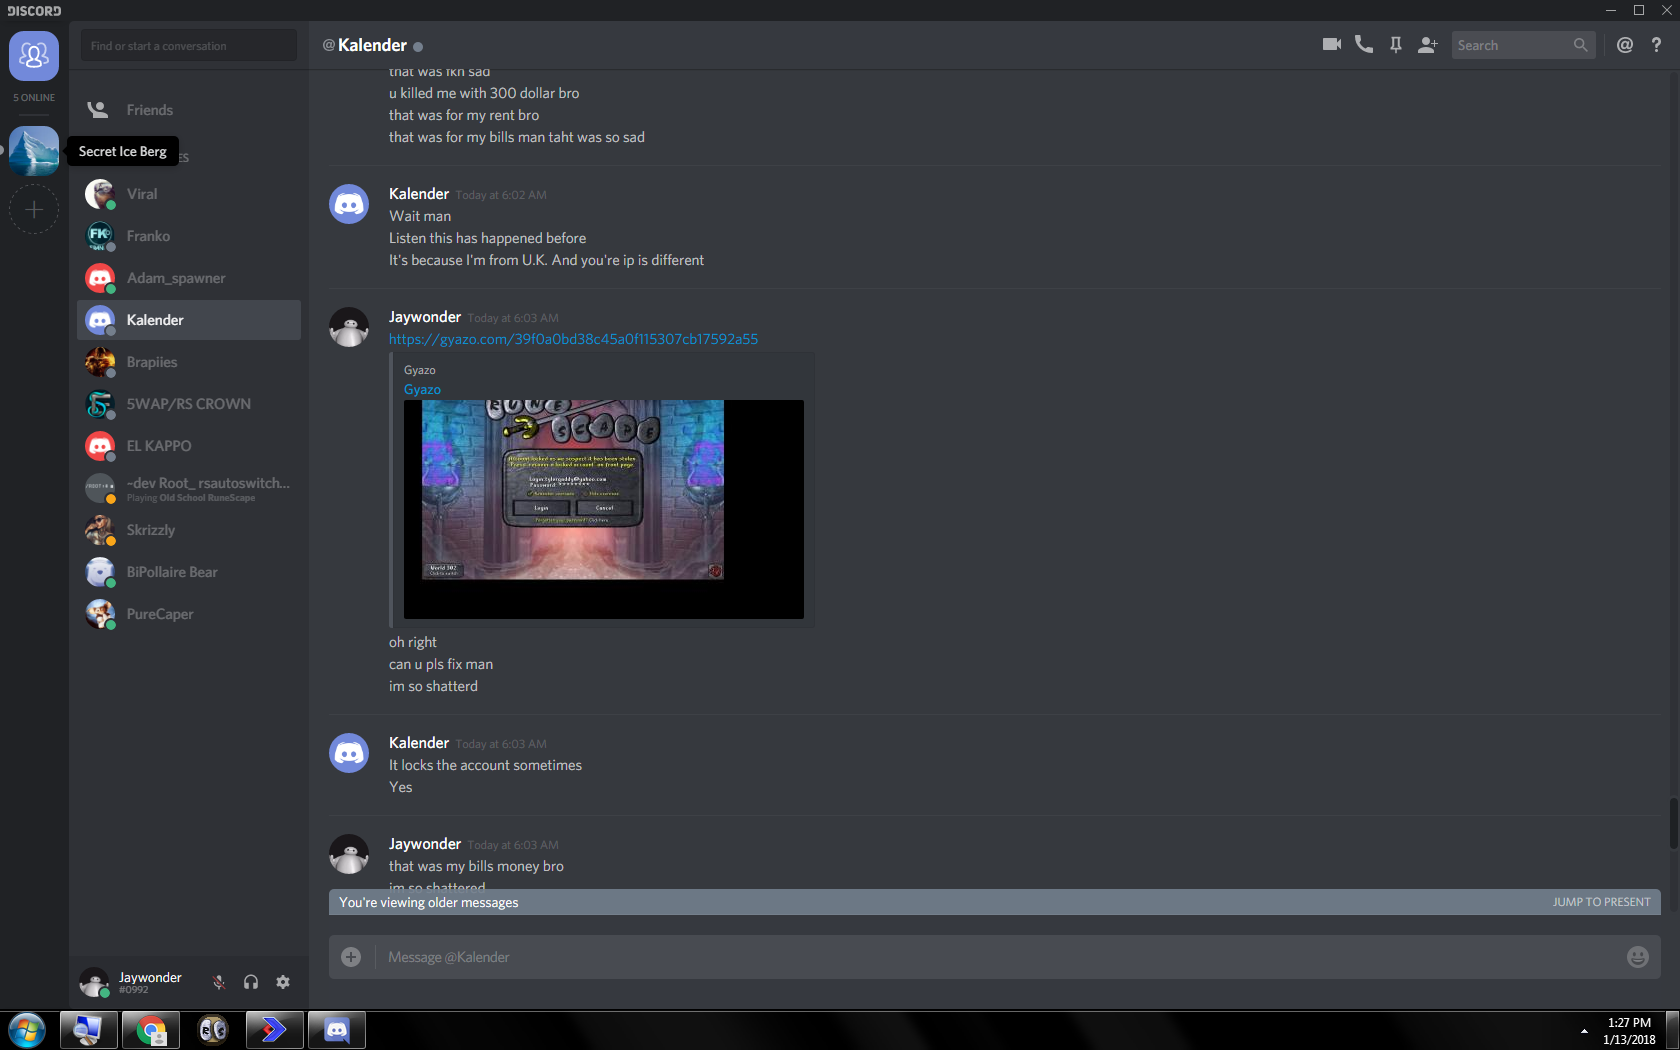Open conversation with BiPollaire Bear
The image size is (1680, 1050).
(189, 572)
